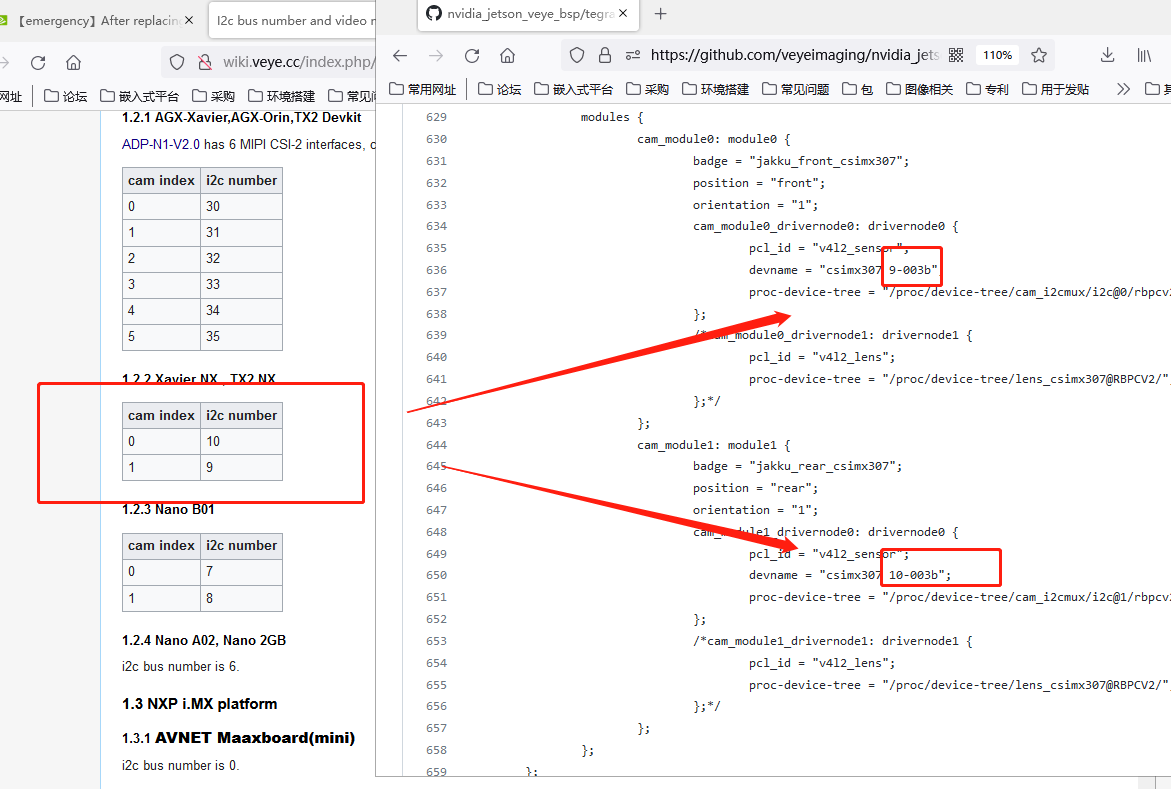
Task: Open a new tab with the plus button
Action: pos(660,14)
